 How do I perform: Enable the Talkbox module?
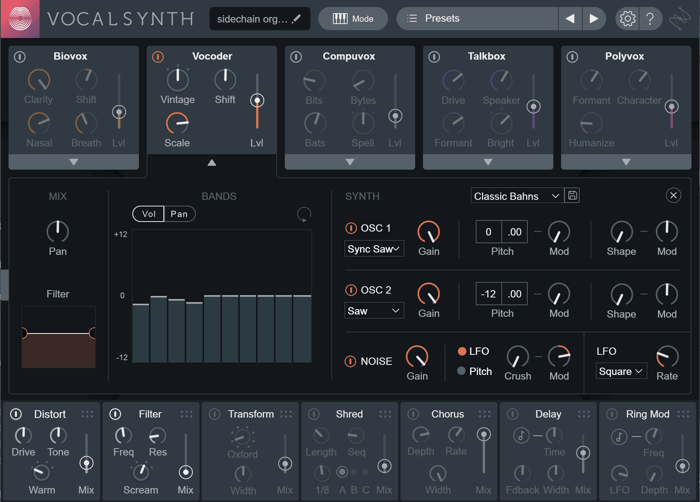coord(434,57)
